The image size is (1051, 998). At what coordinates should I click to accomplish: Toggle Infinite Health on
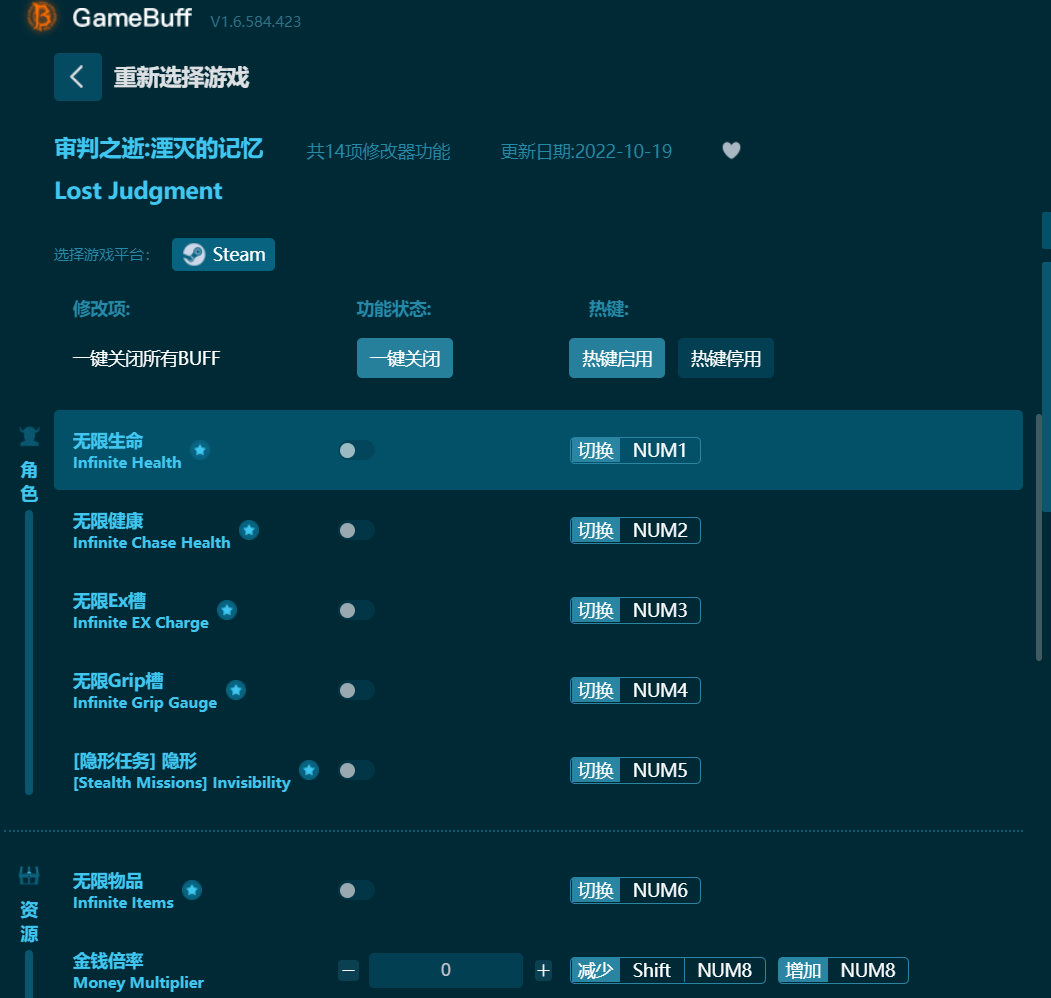[357, 450]
